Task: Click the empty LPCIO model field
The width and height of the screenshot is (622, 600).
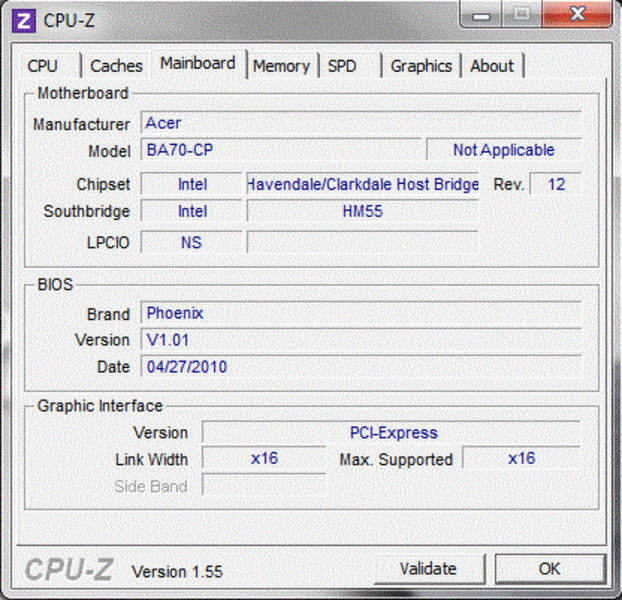Action: click(363, 242)
